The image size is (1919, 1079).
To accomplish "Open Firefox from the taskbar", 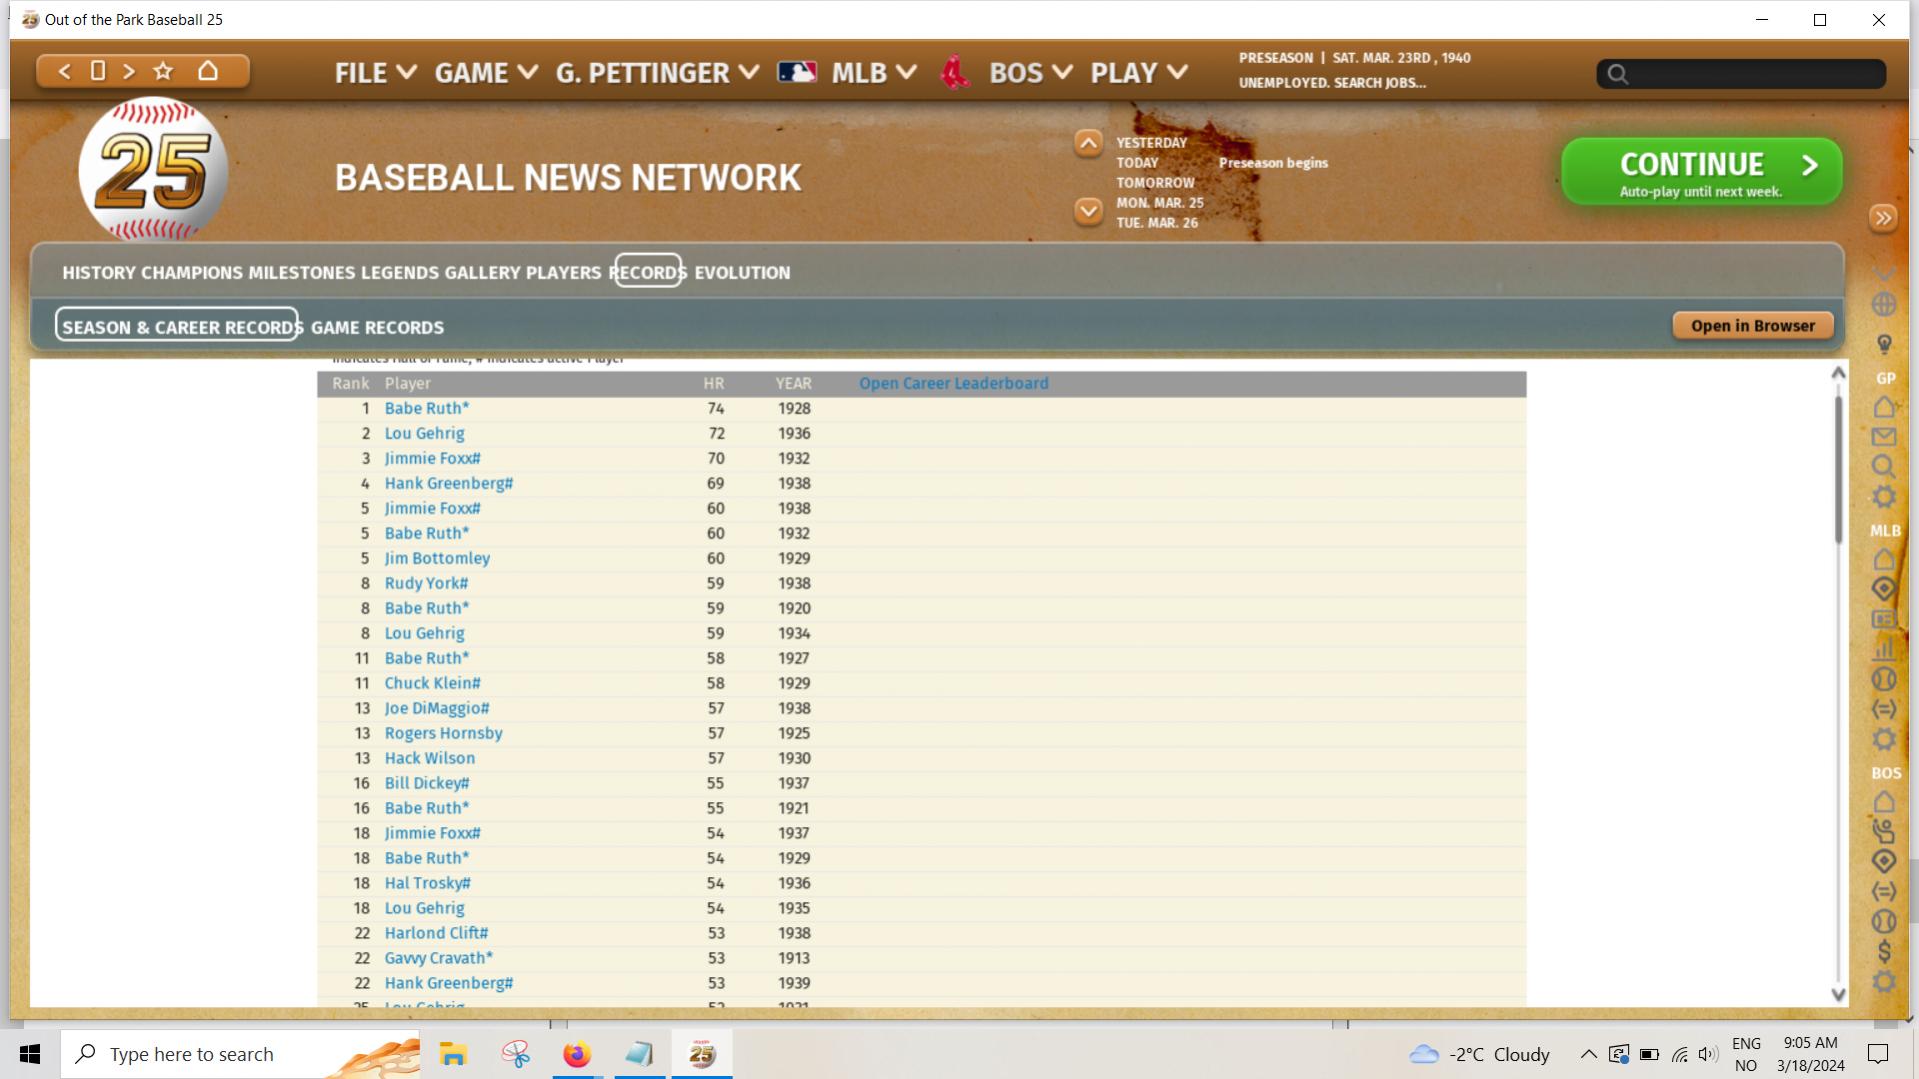I will point(577,1054).
